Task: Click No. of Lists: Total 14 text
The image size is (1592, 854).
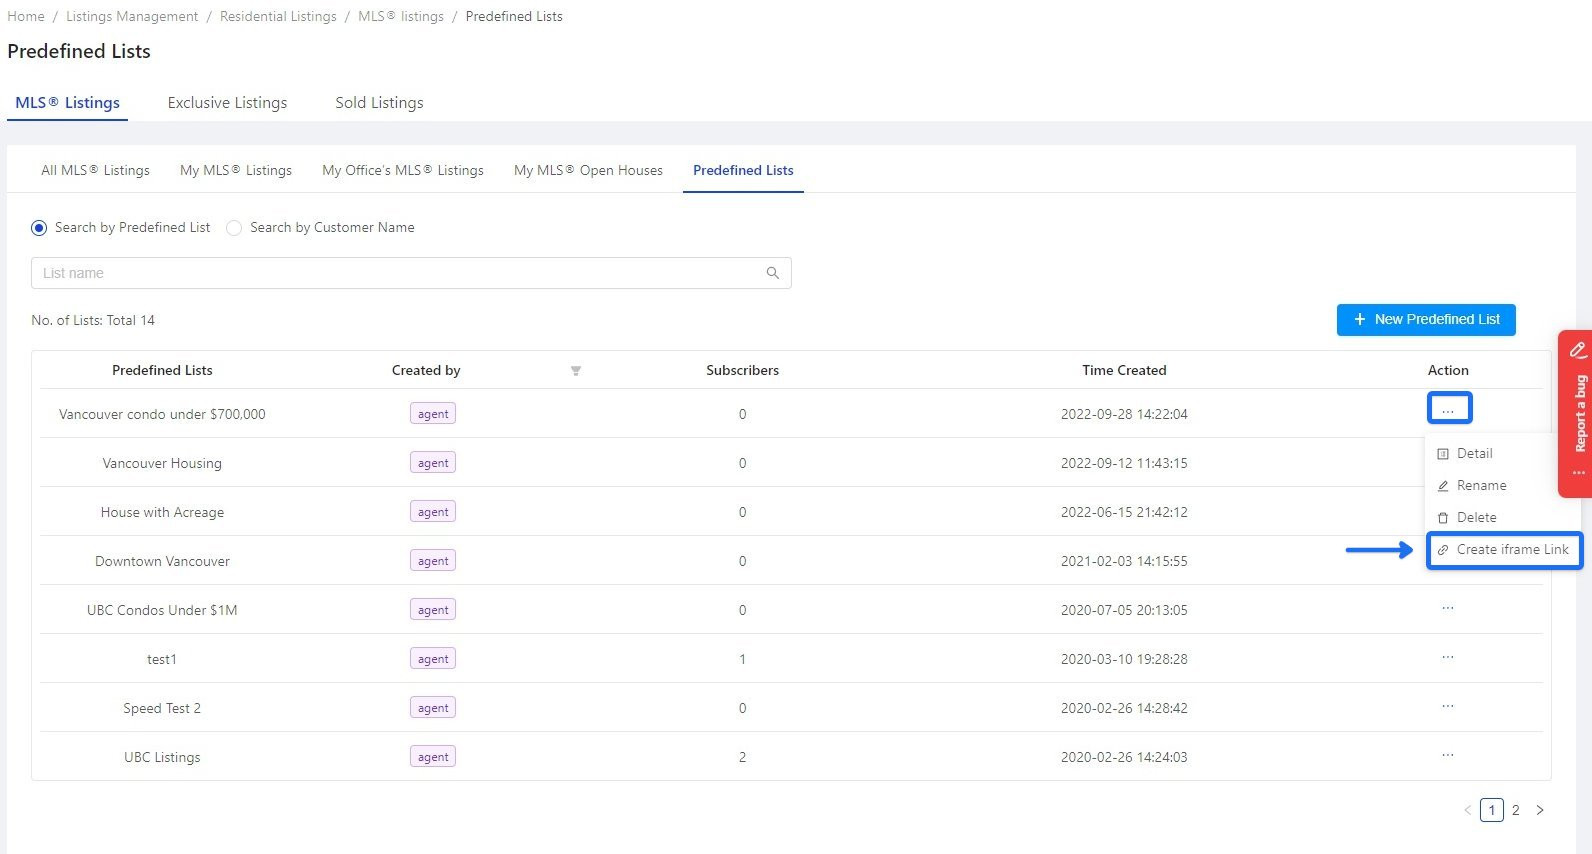Action: click(x=93, y=320)
